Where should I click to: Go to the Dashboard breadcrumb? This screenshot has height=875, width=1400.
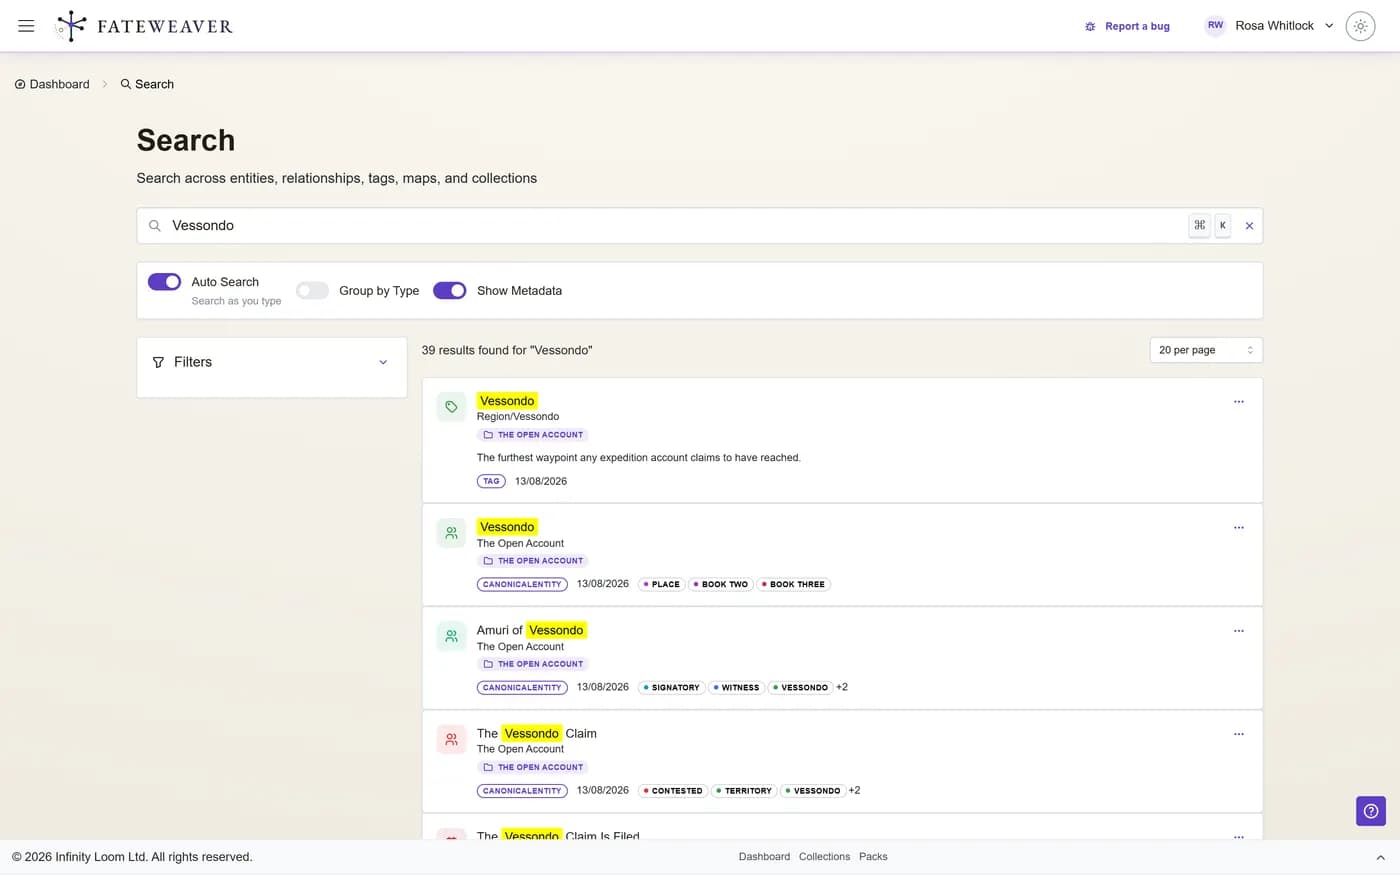(x=52, y=84)
